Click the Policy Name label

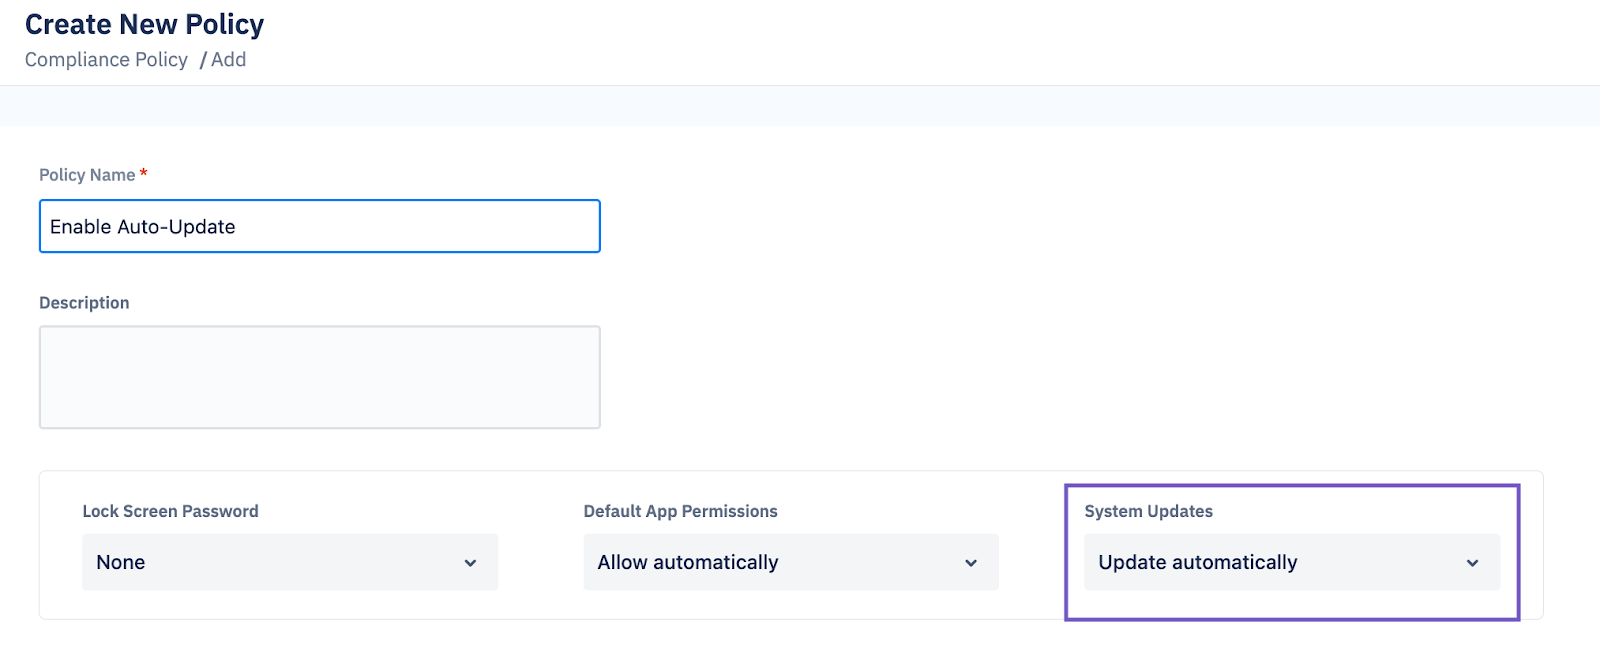point(87,175)
